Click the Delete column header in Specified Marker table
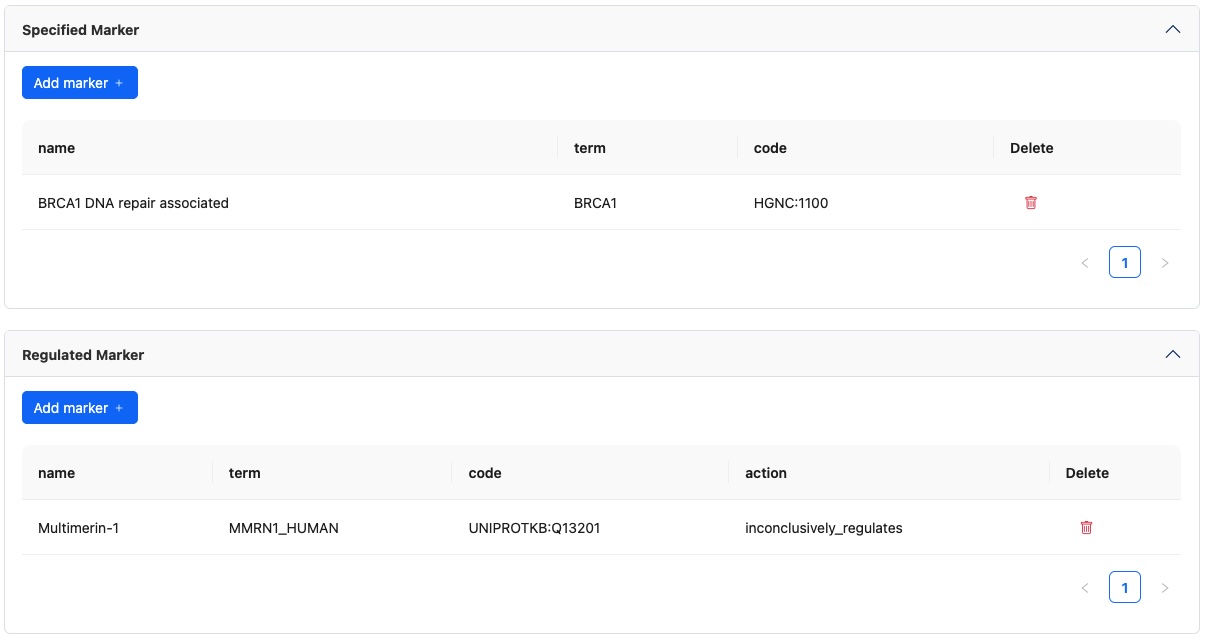This screenshot has width=1212, height=643. pos(1087,148)
